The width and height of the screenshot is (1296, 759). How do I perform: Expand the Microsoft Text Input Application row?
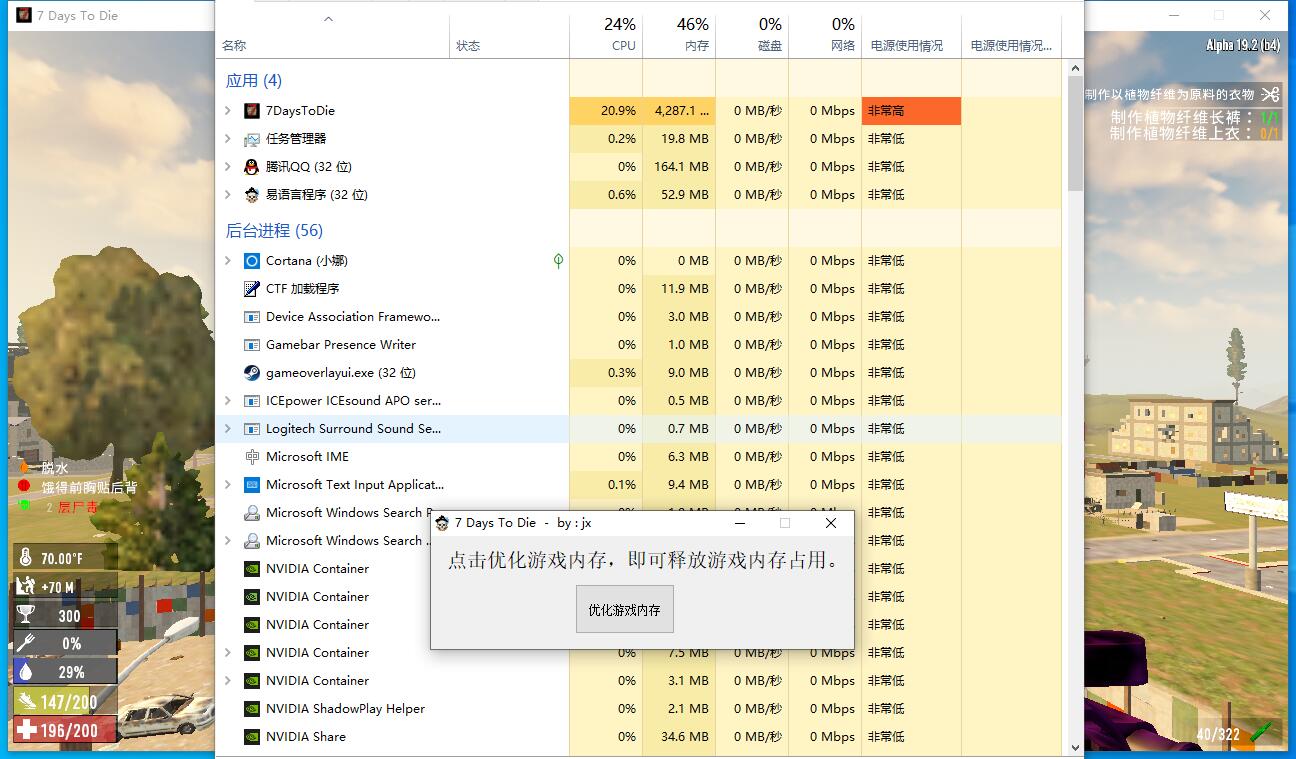(228, 485)
